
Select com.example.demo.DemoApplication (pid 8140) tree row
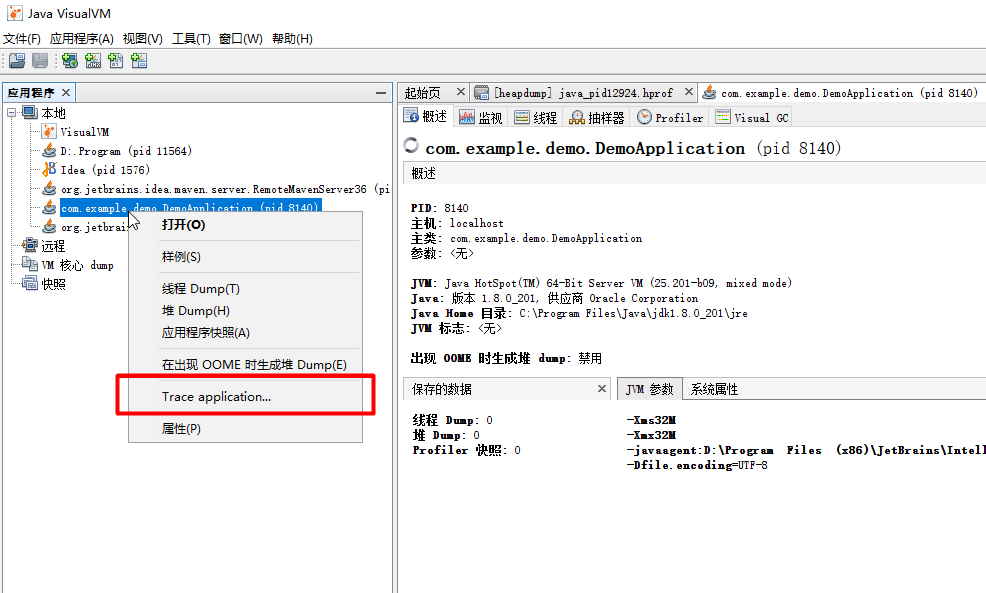point(191,207)
